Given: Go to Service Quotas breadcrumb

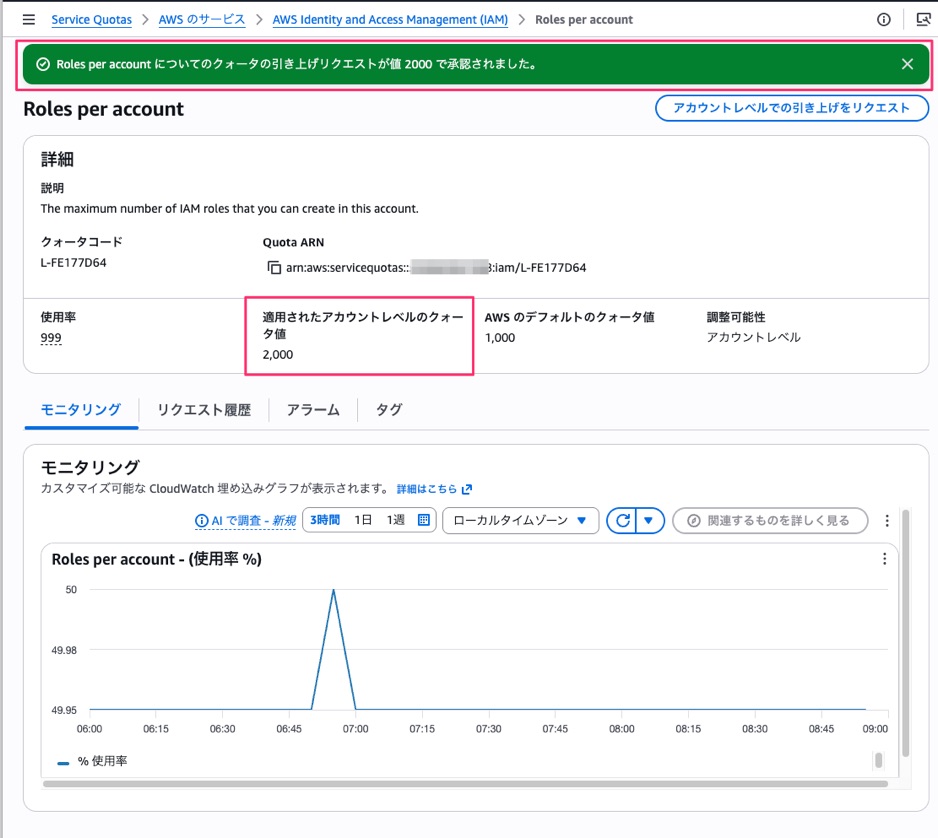Looking at the screenshot, I should (x=92, y=20).
